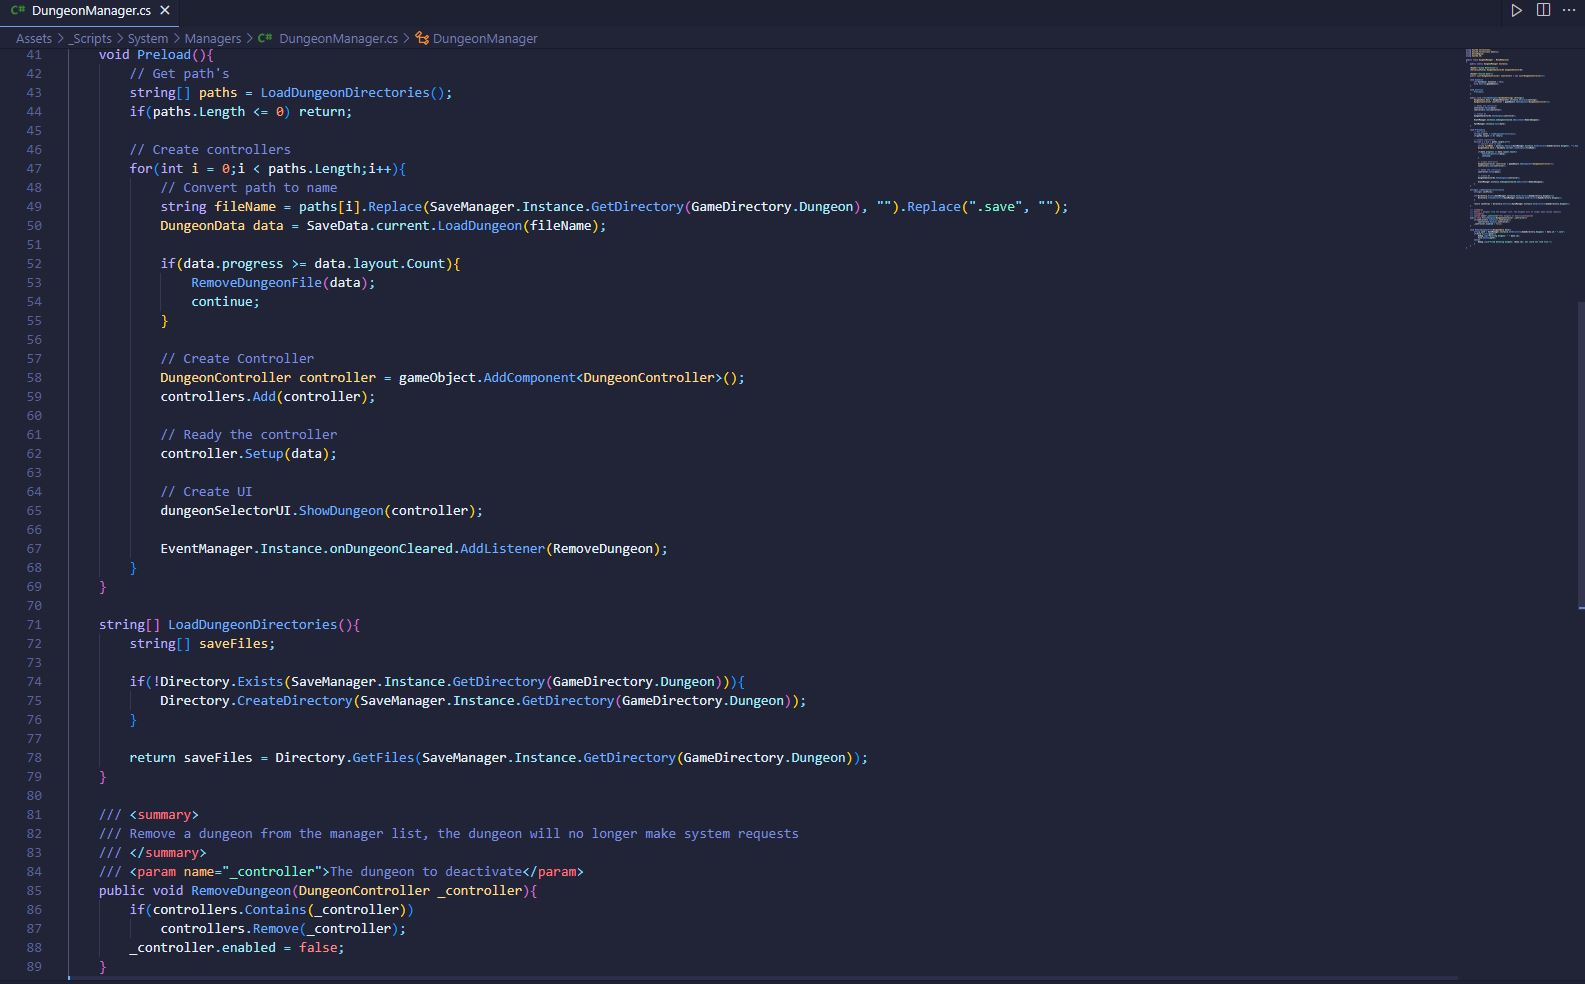The height and width of the screenshot is (984, 1585).
Task: Split the editor to the right
Action: (x=1543, y=10)
